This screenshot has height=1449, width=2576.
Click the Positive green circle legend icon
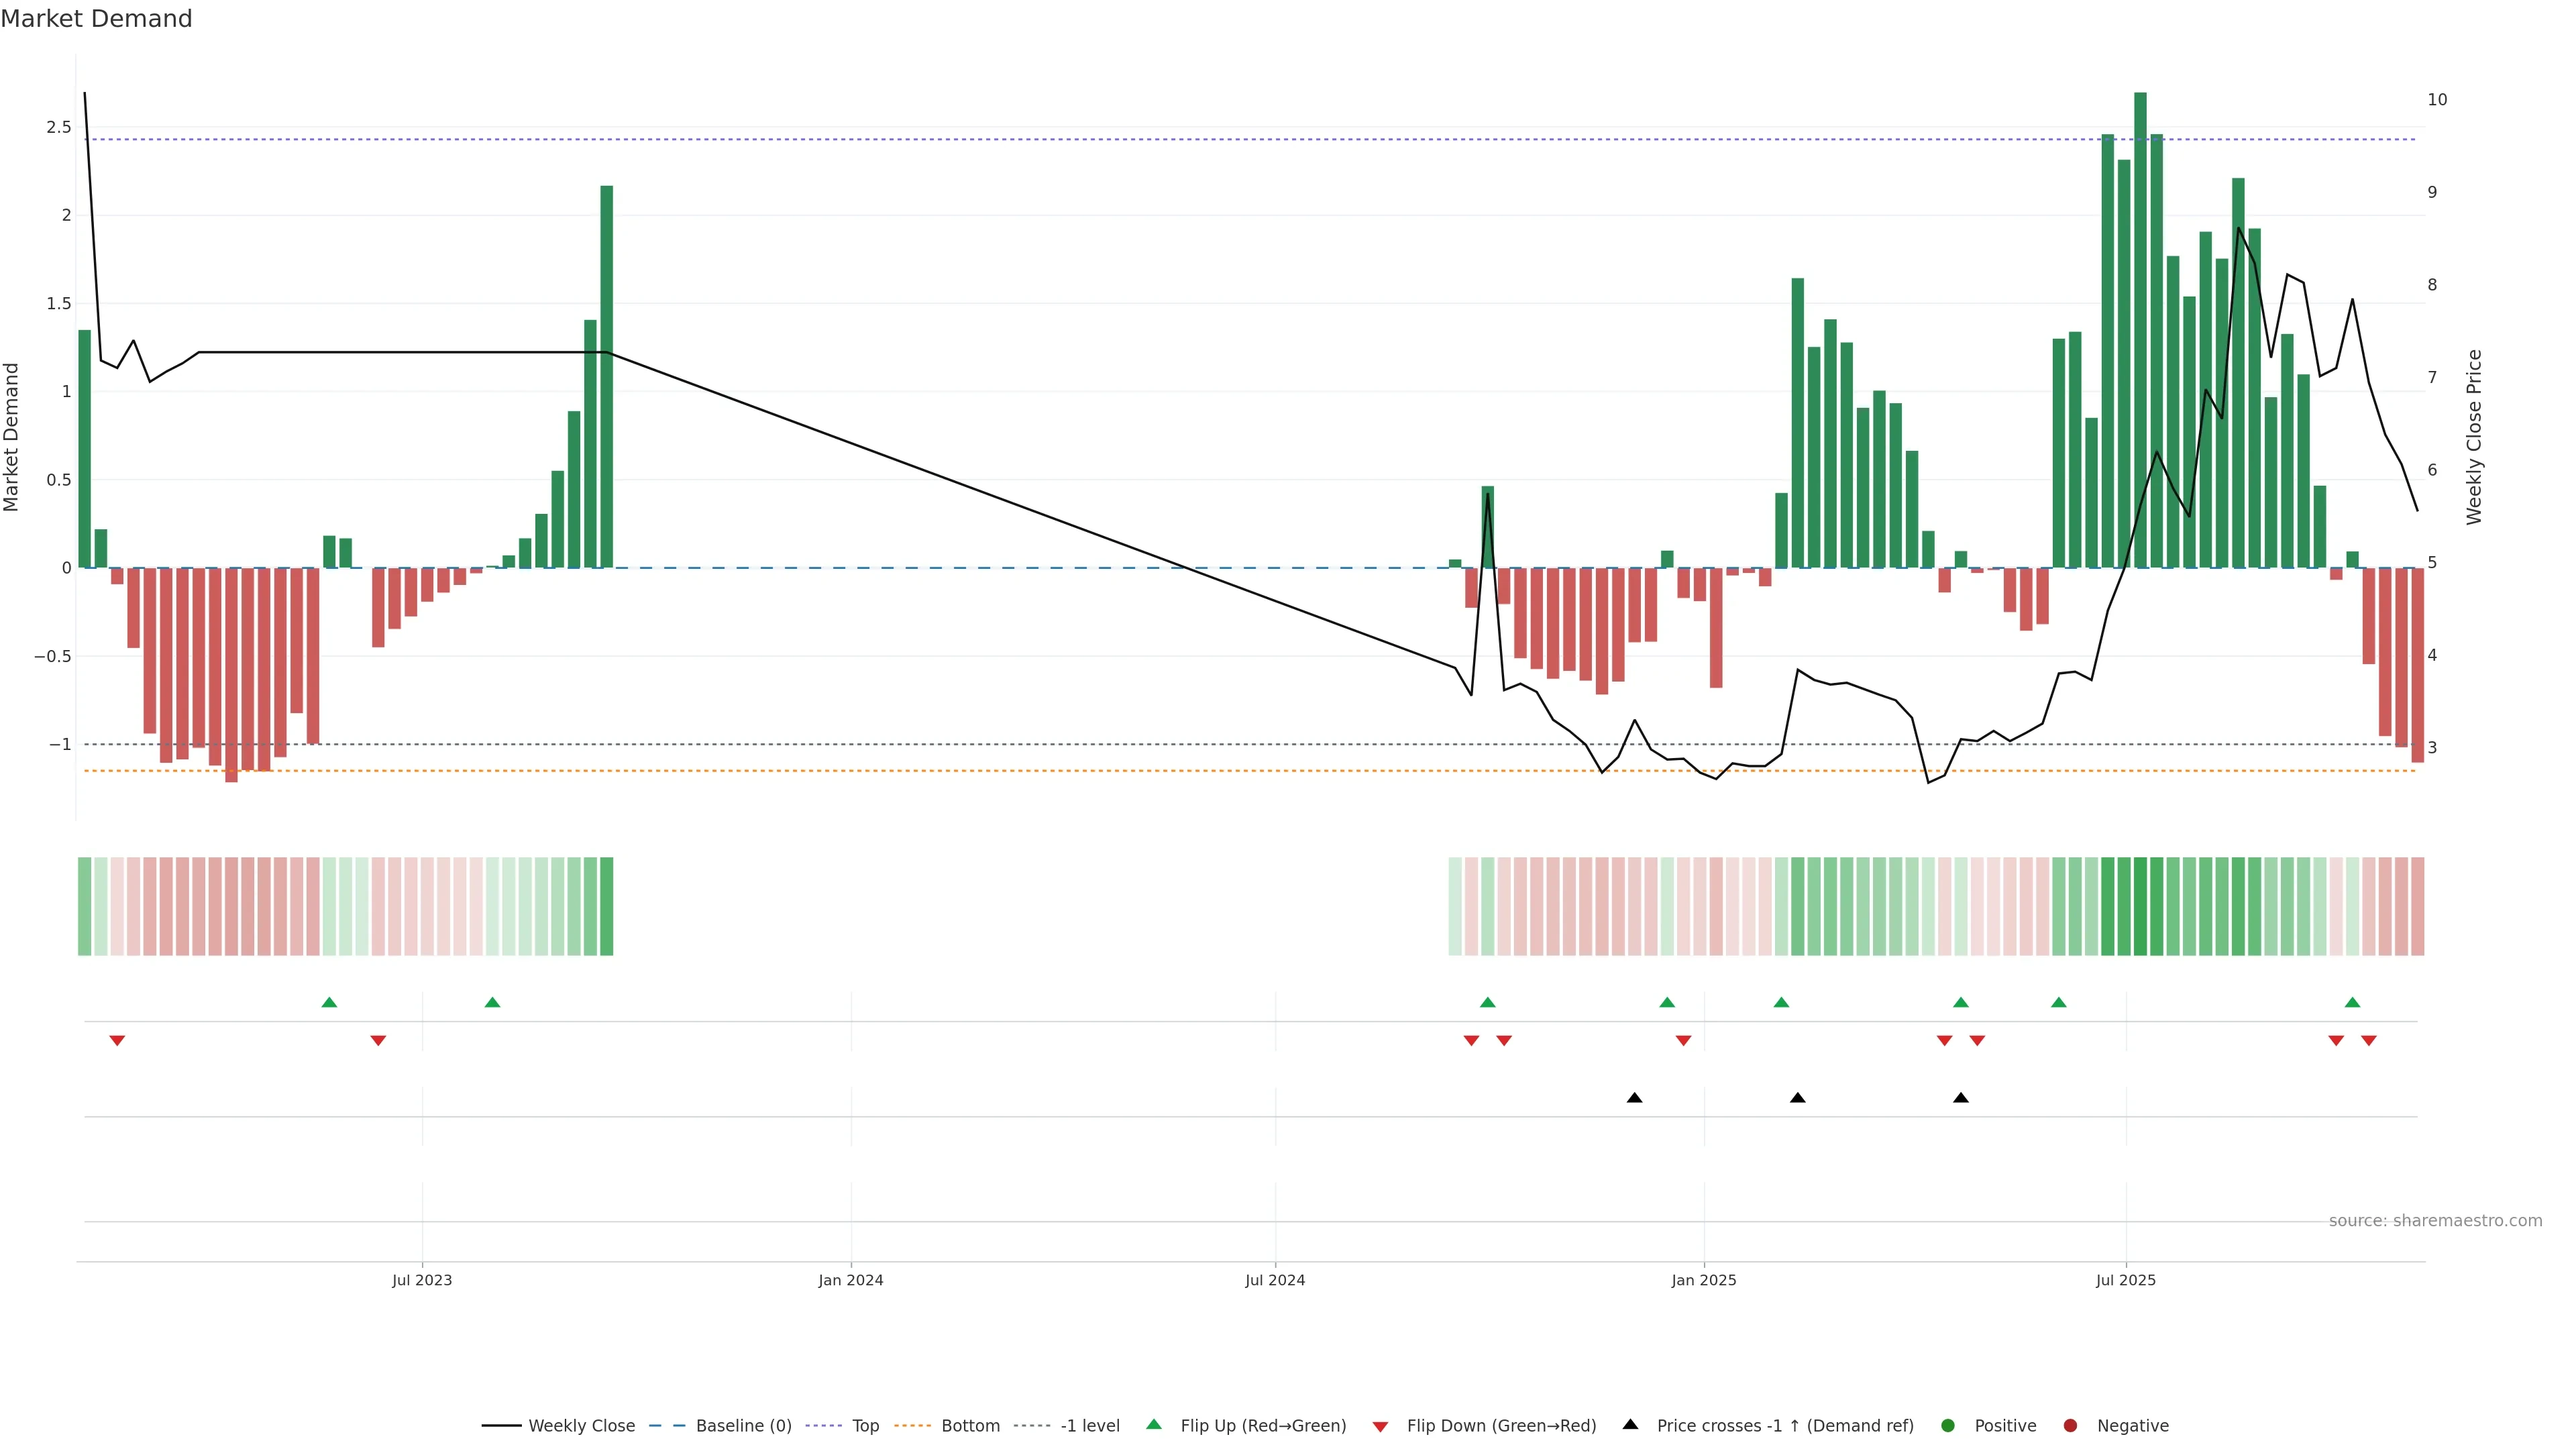click(x=1948, y=1426)
